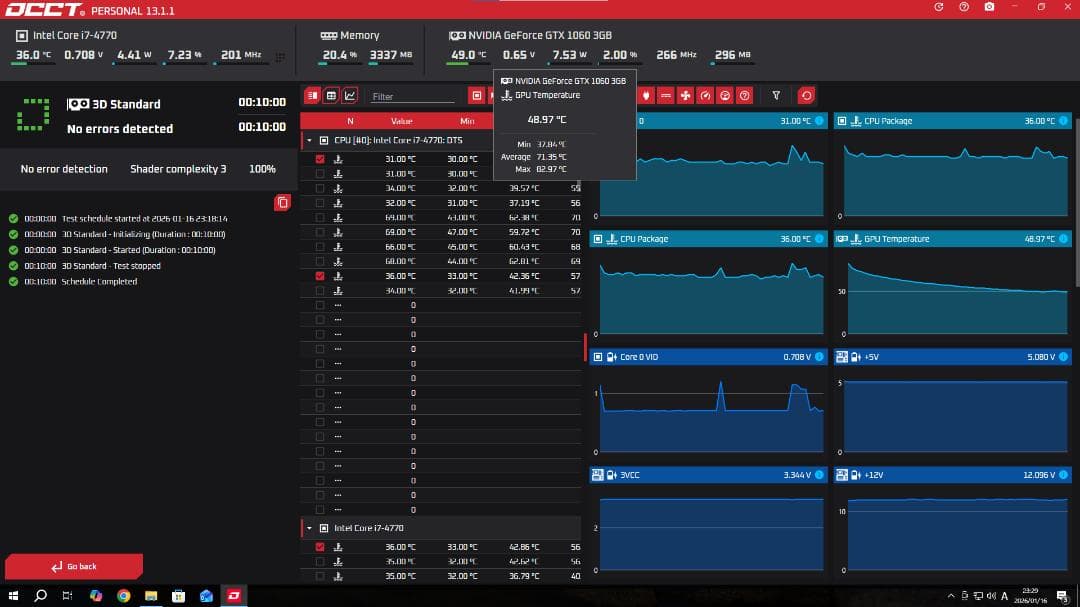This screenshot has width=1080, height=607.
Task: Switch to table view icon
Action: [331, 96]
